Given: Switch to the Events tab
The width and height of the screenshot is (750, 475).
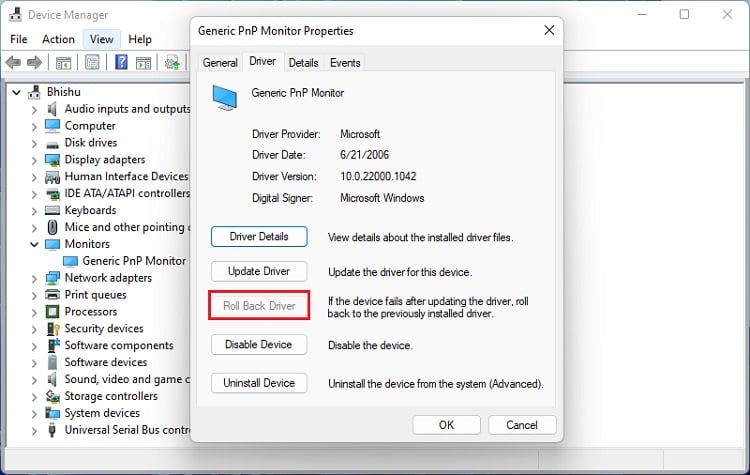Looking at the screenshot, I should click(x=345, y=63).
